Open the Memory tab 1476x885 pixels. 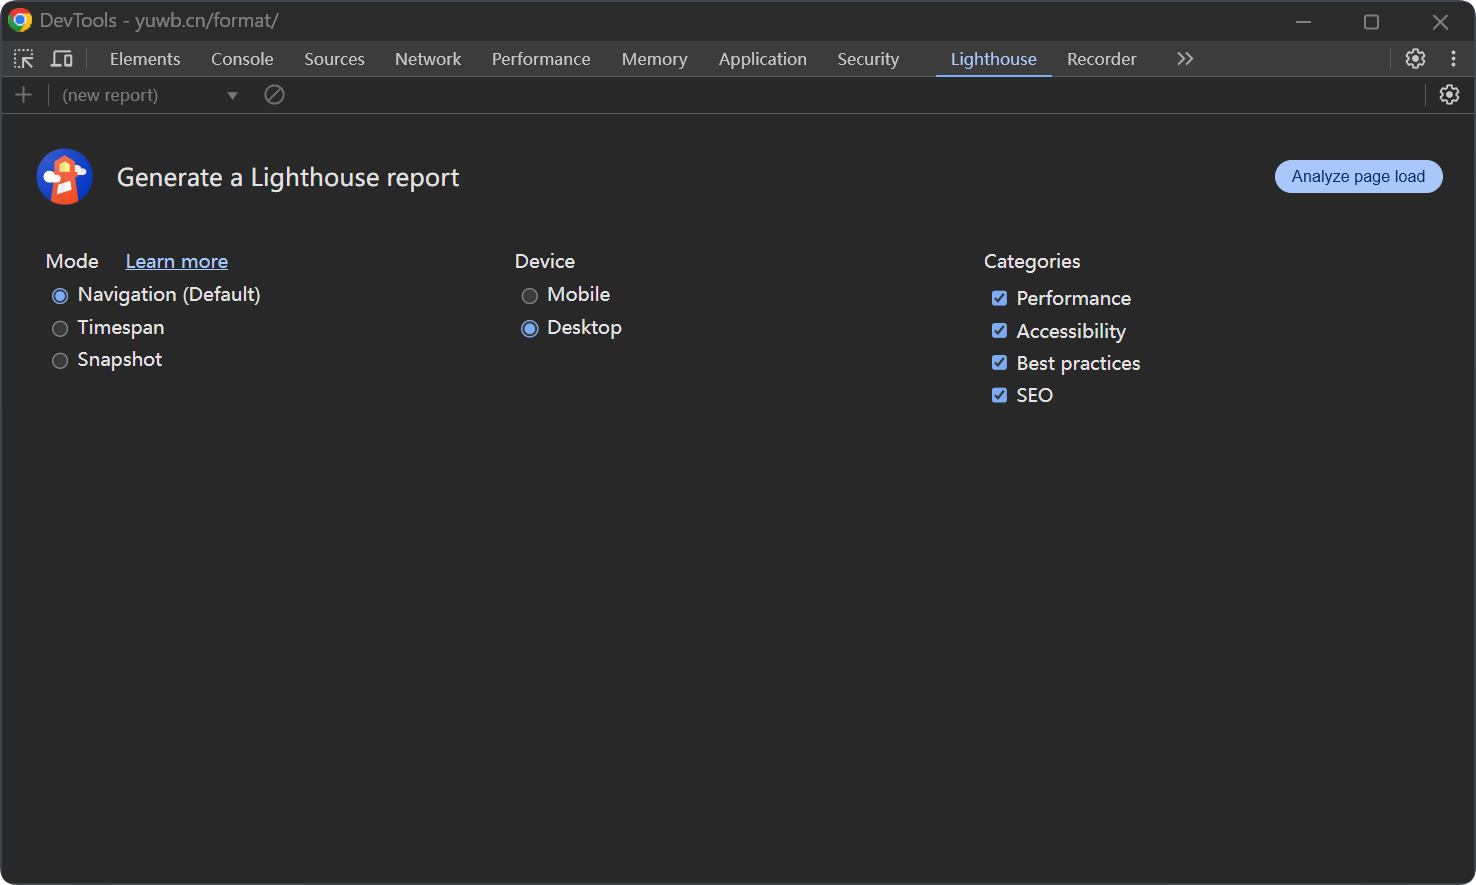pos(654,59)
